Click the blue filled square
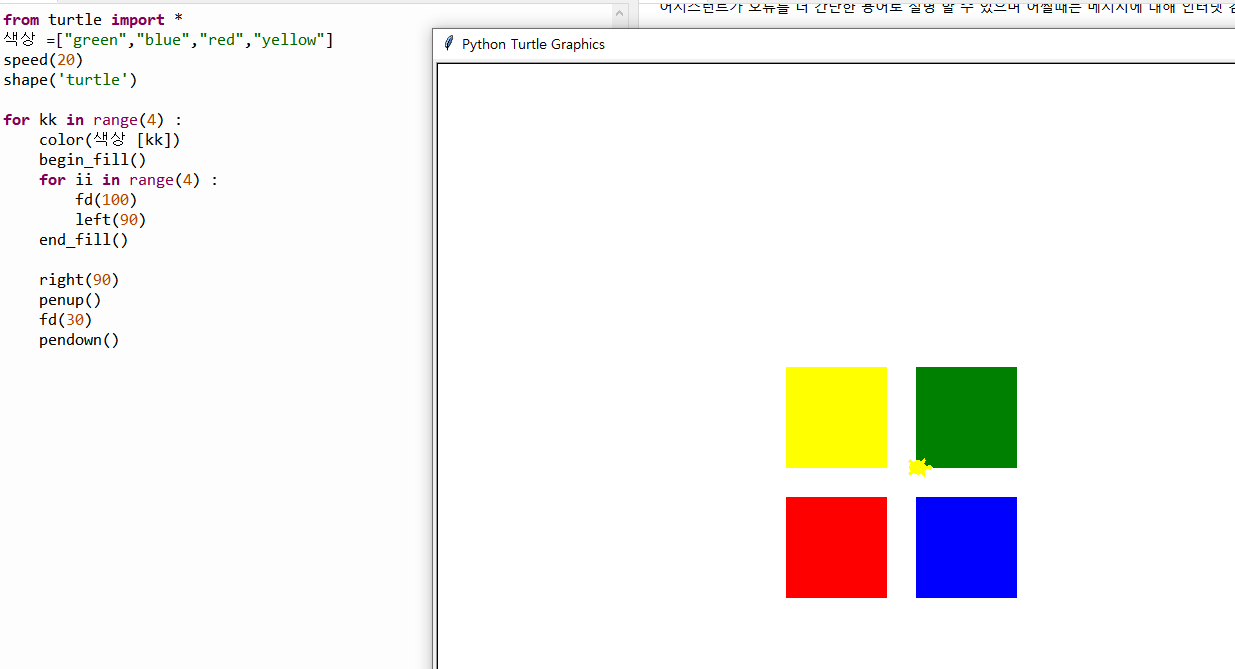Screen dimensions: 1235x669 [966, 547]
